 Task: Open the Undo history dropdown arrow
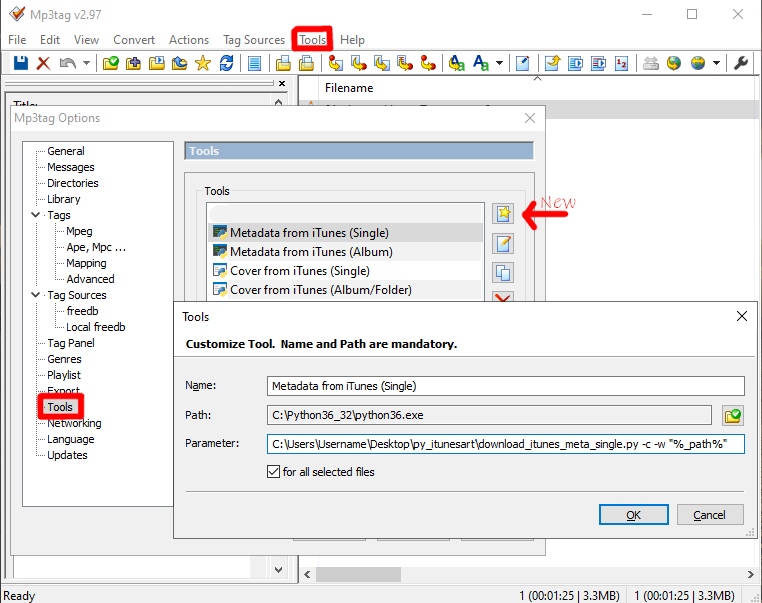coord(86,63)
